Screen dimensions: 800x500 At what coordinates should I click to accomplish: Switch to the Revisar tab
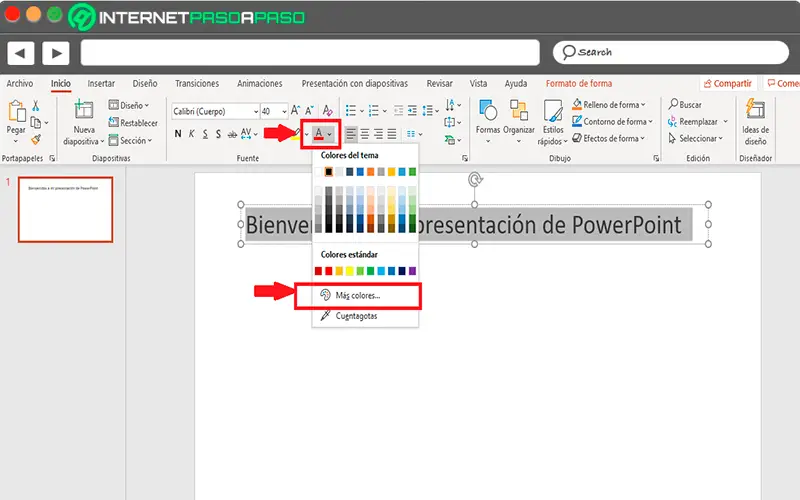(x=439, y=83)
